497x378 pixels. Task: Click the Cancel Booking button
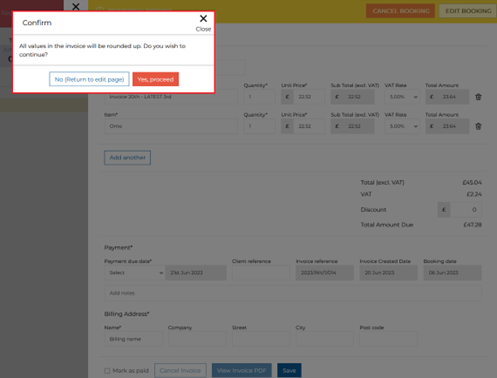click(x=401, y=11)
